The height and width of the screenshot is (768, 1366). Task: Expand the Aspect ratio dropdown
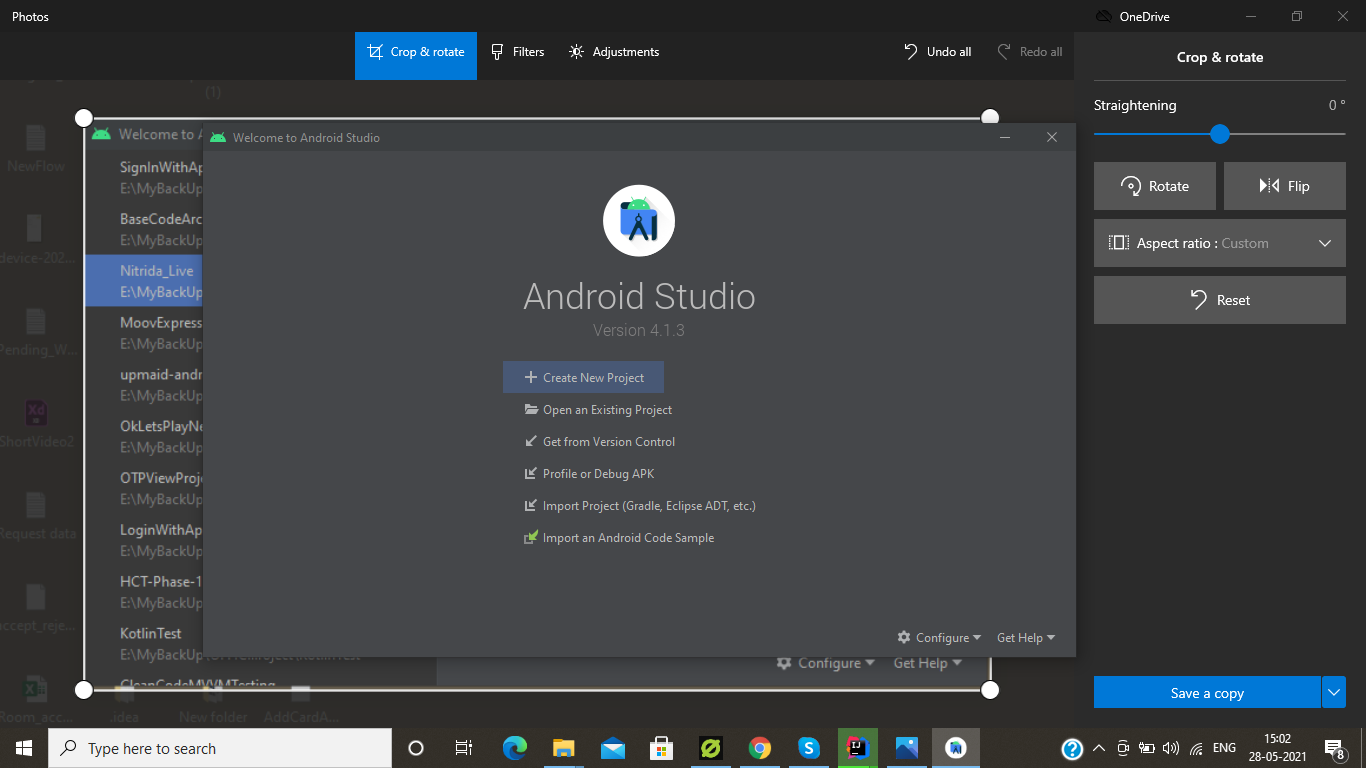(1325, 243)
